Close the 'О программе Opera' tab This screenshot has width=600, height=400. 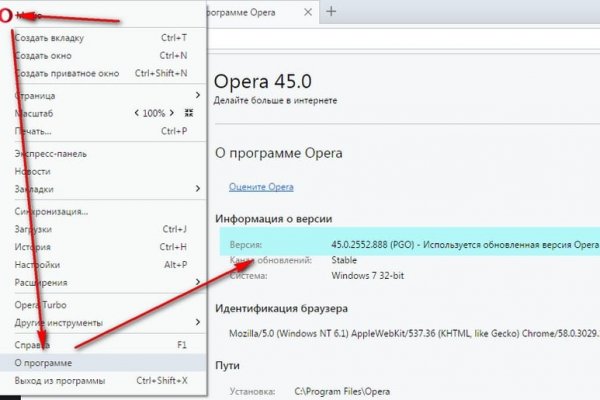306,12
